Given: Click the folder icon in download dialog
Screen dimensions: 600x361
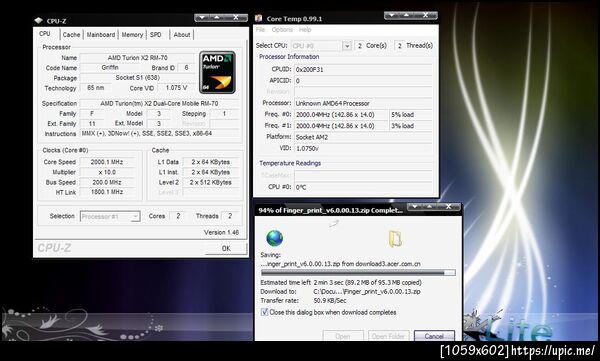Looking at the screenshot, I should coord(395,239).
